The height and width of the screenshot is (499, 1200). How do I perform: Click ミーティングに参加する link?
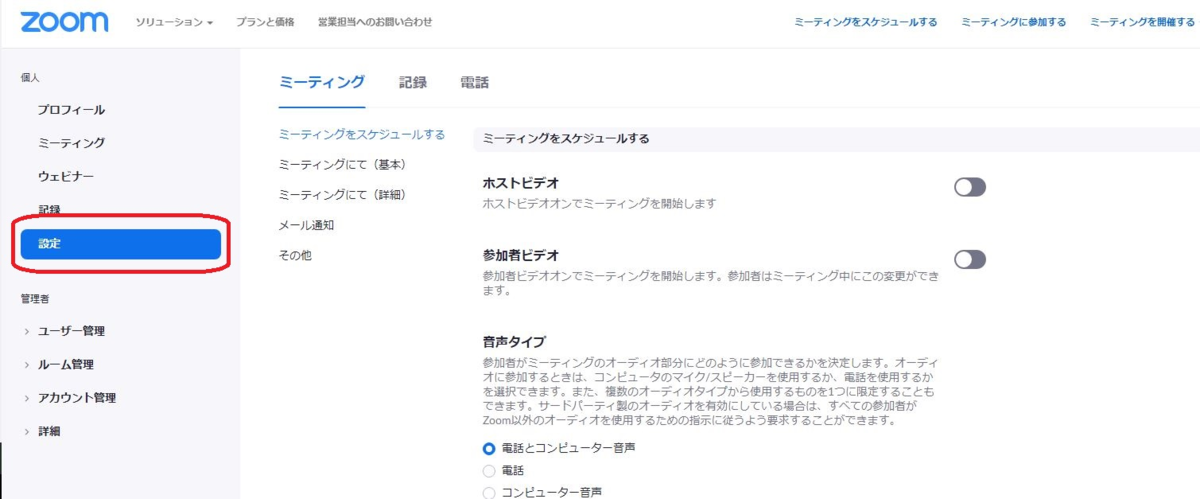click(1014, 22)
